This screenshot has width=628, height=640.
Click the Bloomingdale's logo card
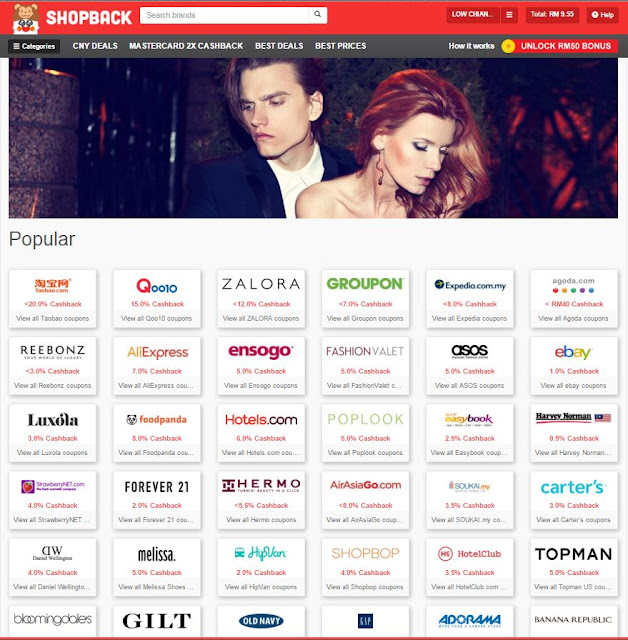pos(53,621)
